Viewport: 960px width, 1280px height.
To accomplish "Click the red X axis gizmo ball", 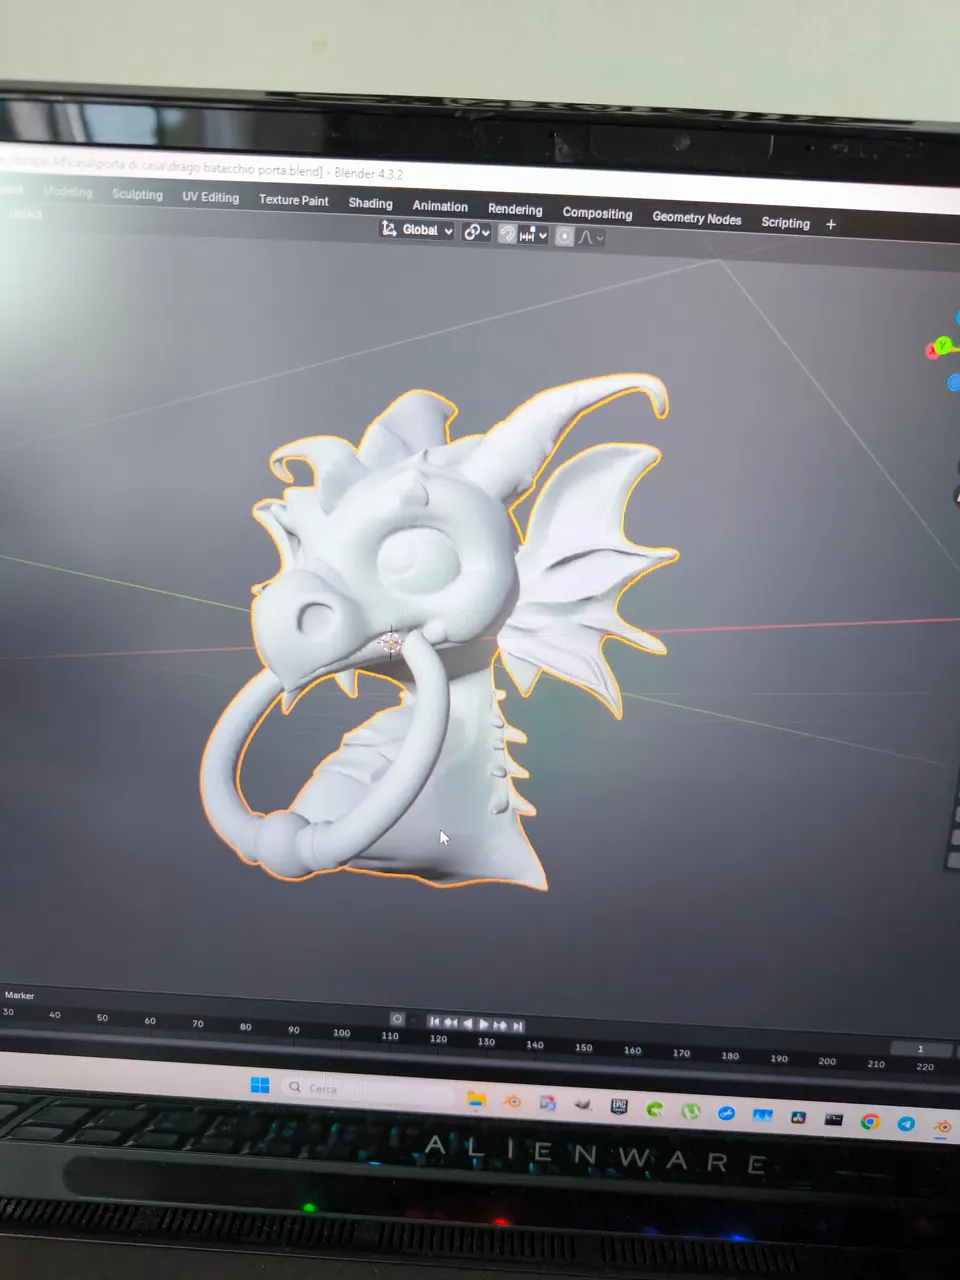I will [932, 351].
